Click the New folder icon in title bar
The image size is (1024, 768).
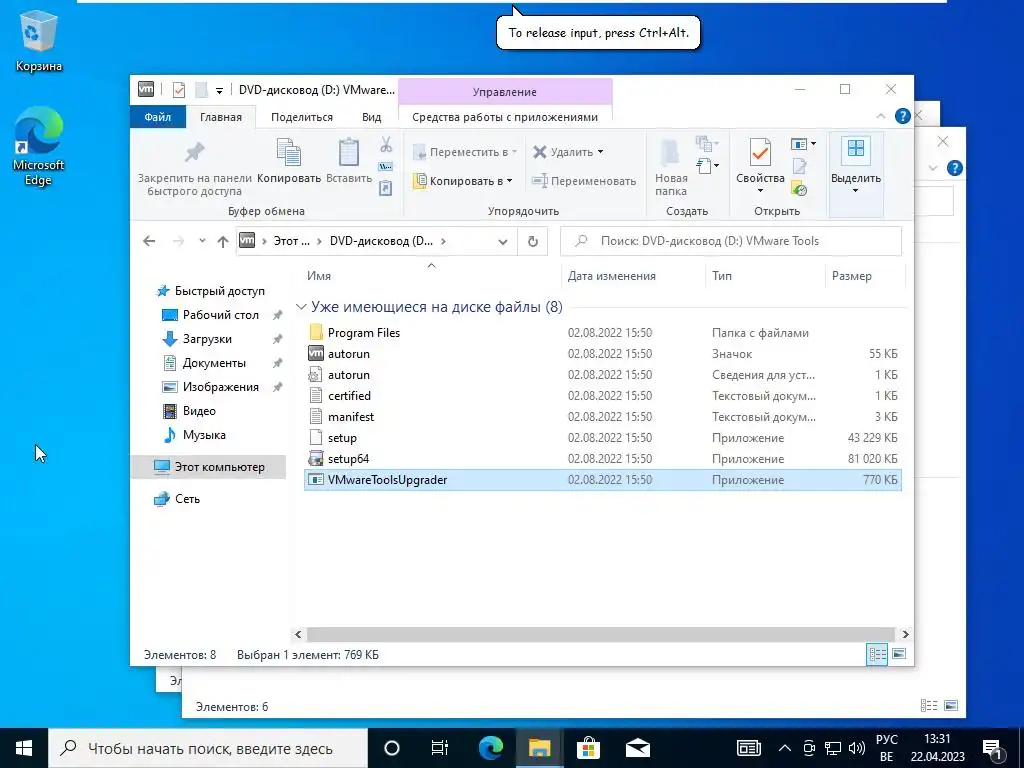tap(201, 89)
